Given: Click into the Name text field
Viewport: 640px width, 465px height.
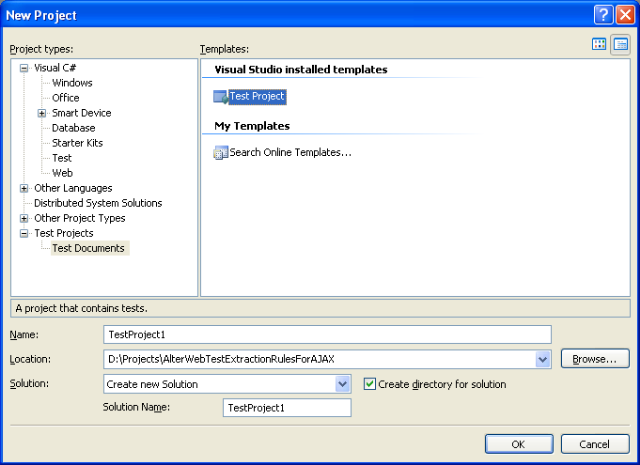Looking at the screenshot, I should [327, 335].
